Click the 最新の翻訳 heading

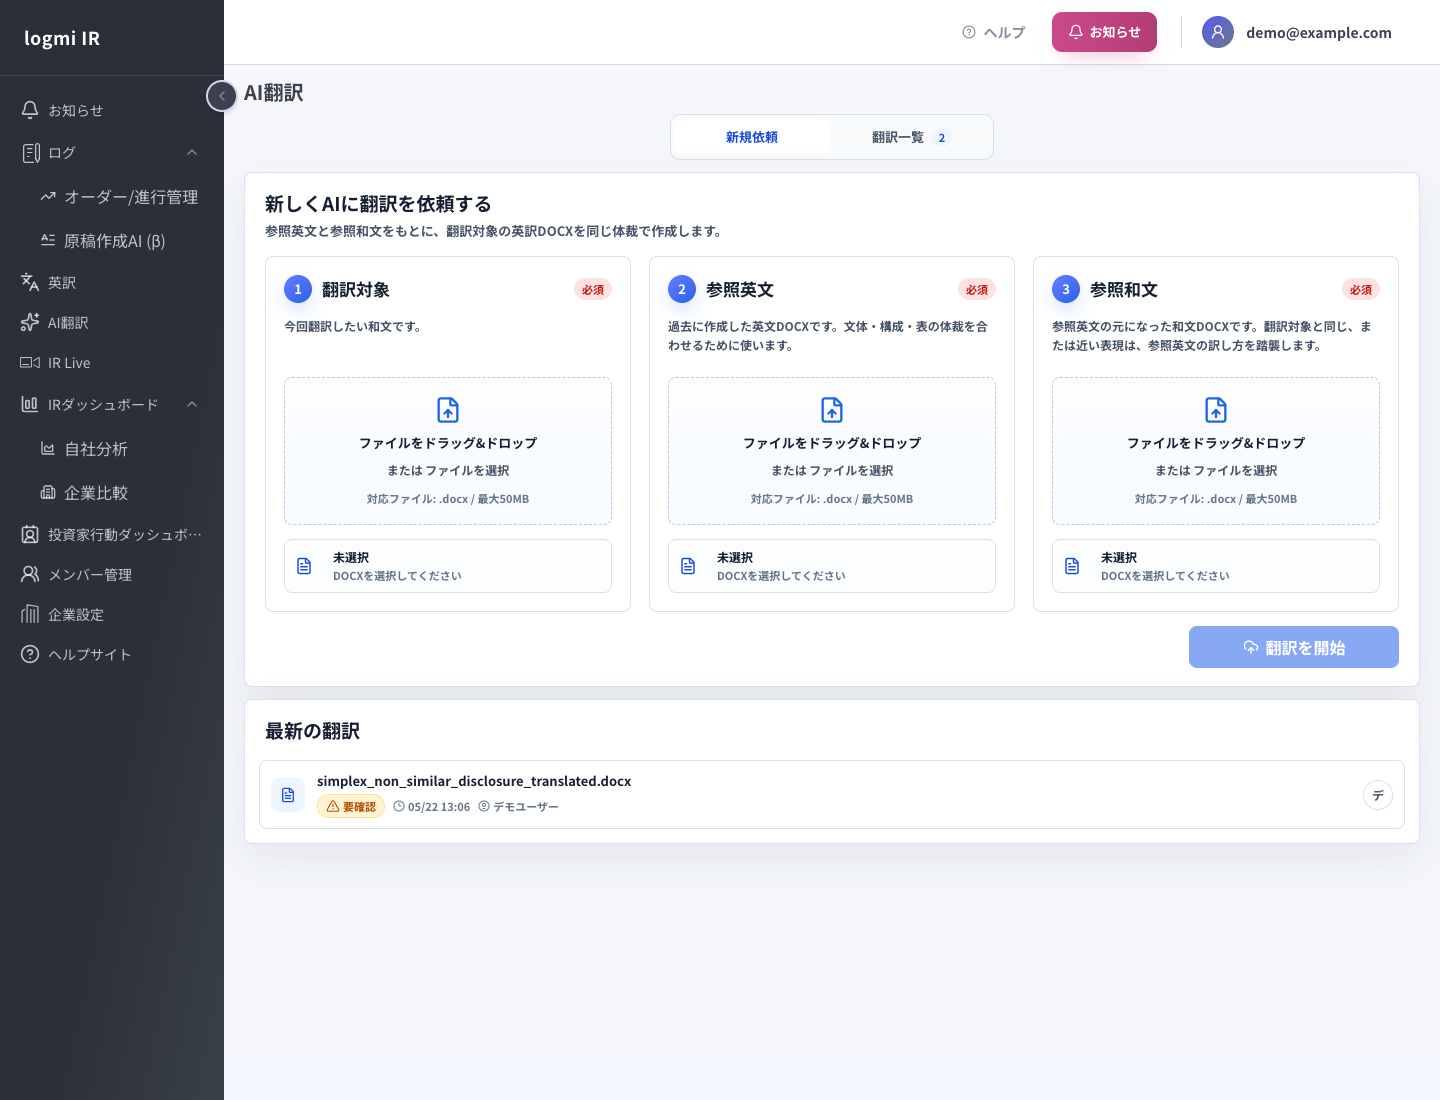(x=312, y=731)
